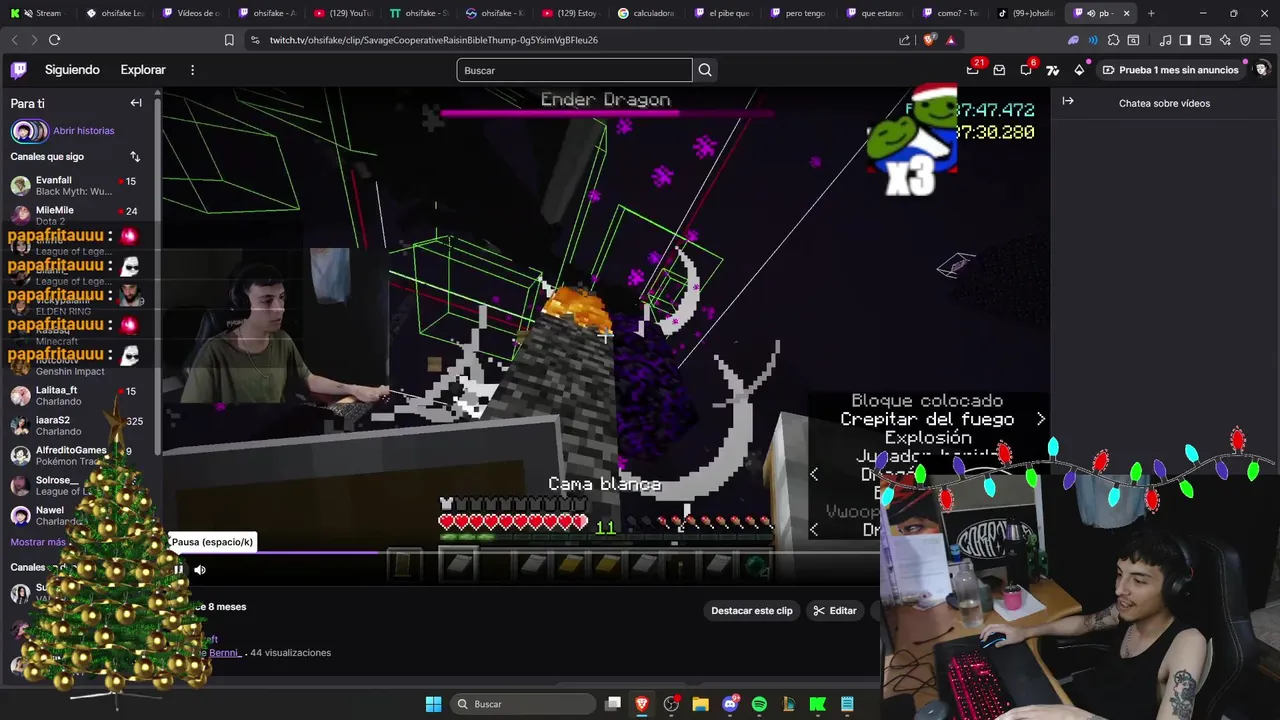This screenshot has width=1280, height=720.
Task: Click the share icon in the address bar
Action: pyautogui.click(x=905, y=40)
